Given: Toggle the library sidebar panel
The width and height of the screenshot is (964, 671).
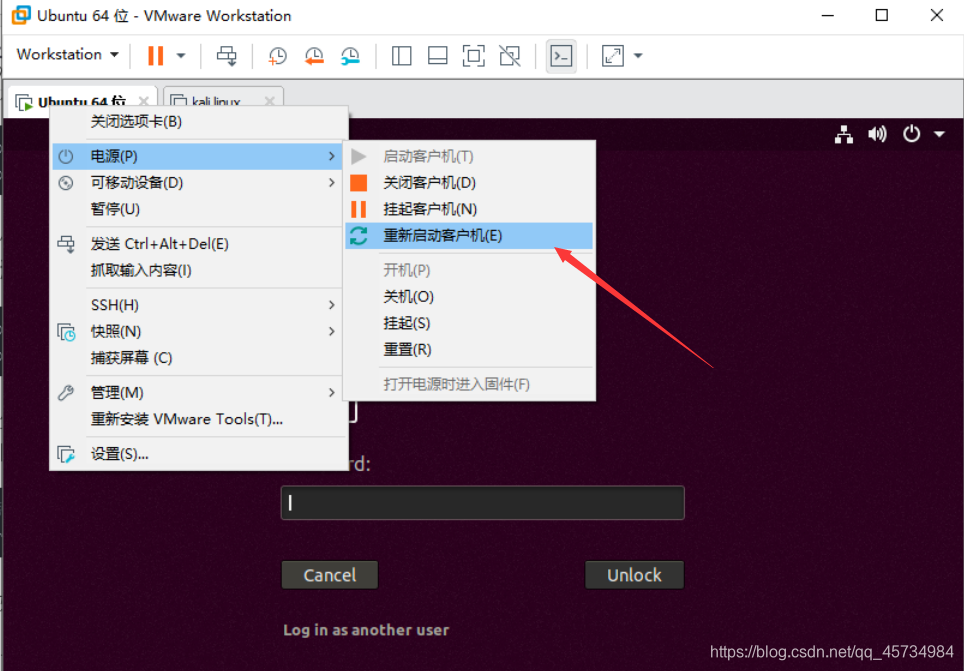Looking at the screenshot, I should [401, 55].
